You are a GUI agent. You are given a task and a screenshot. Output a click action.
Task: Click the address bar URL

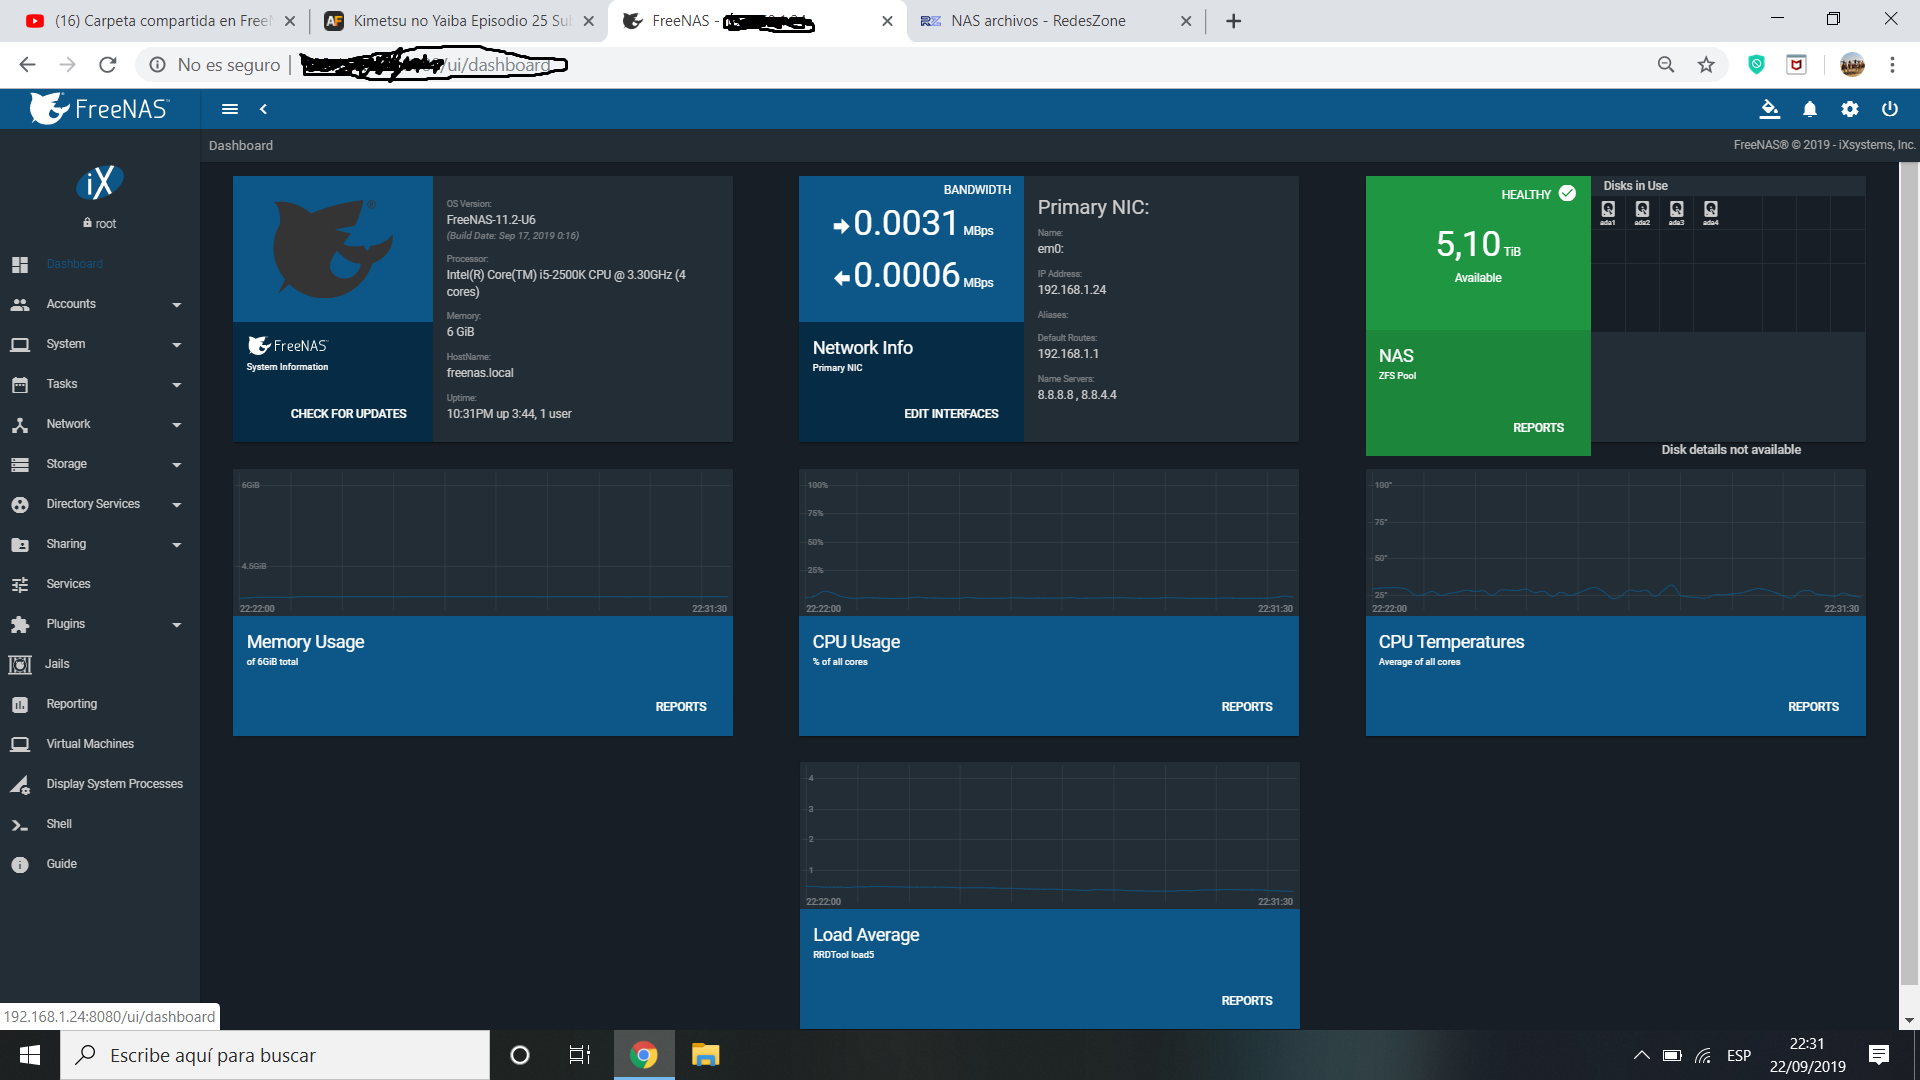435,65
